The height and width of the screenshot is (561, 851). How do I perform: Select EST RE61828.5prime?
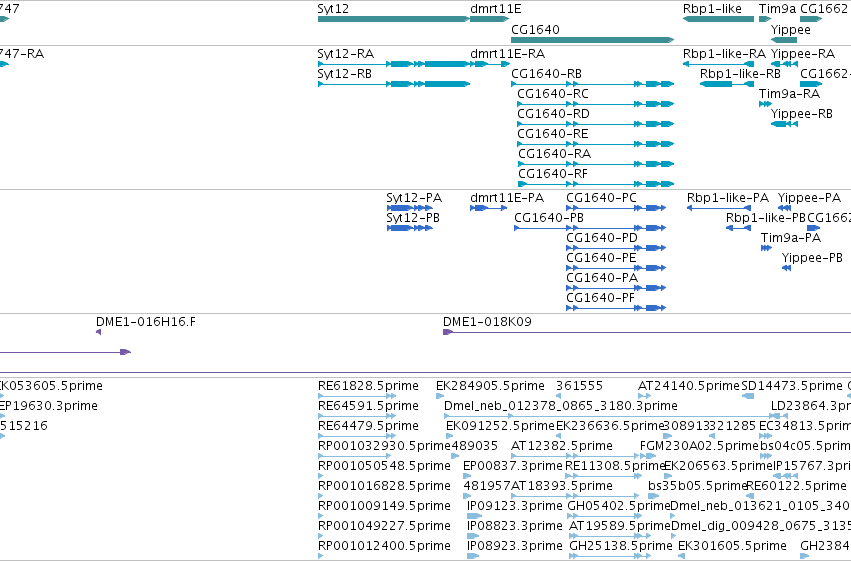point(357,397)
